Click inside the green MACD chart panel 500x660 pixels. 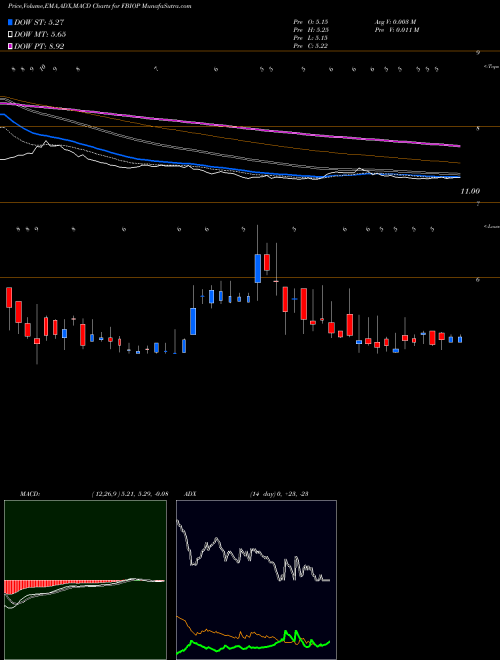coord(85,580)
